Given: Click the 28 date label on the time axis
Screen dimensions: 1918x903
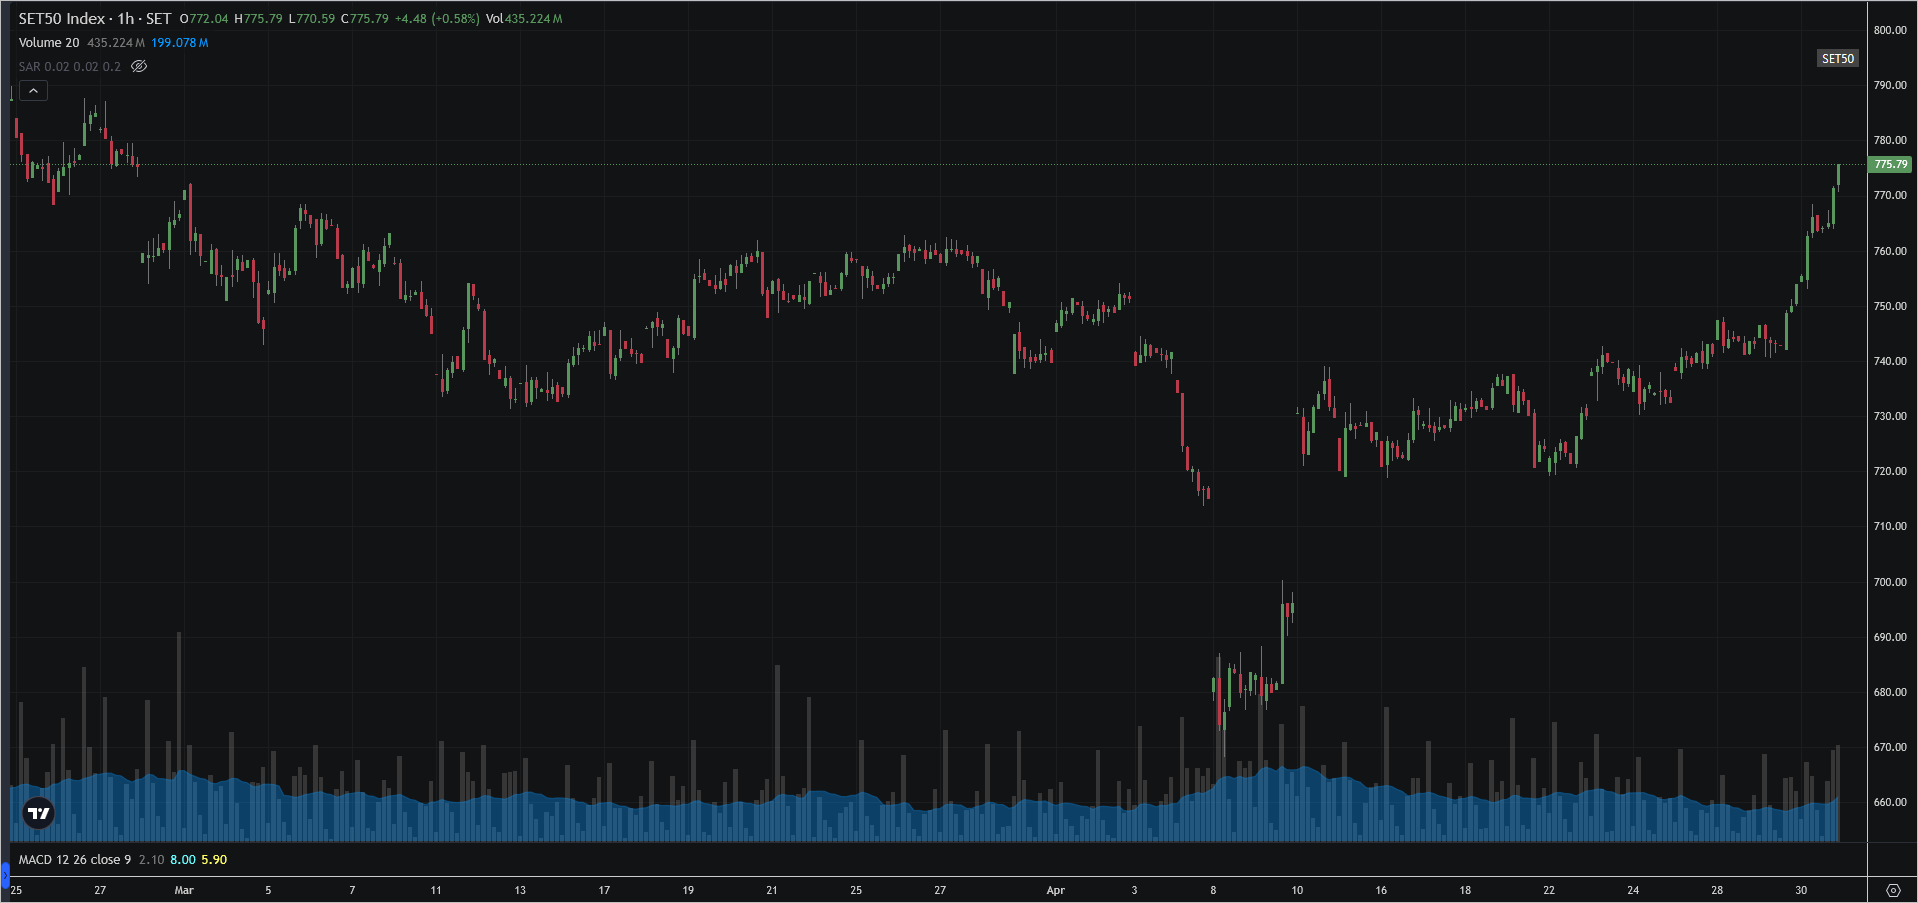Looking at the screenshot, I should [x=1717, y=890].
